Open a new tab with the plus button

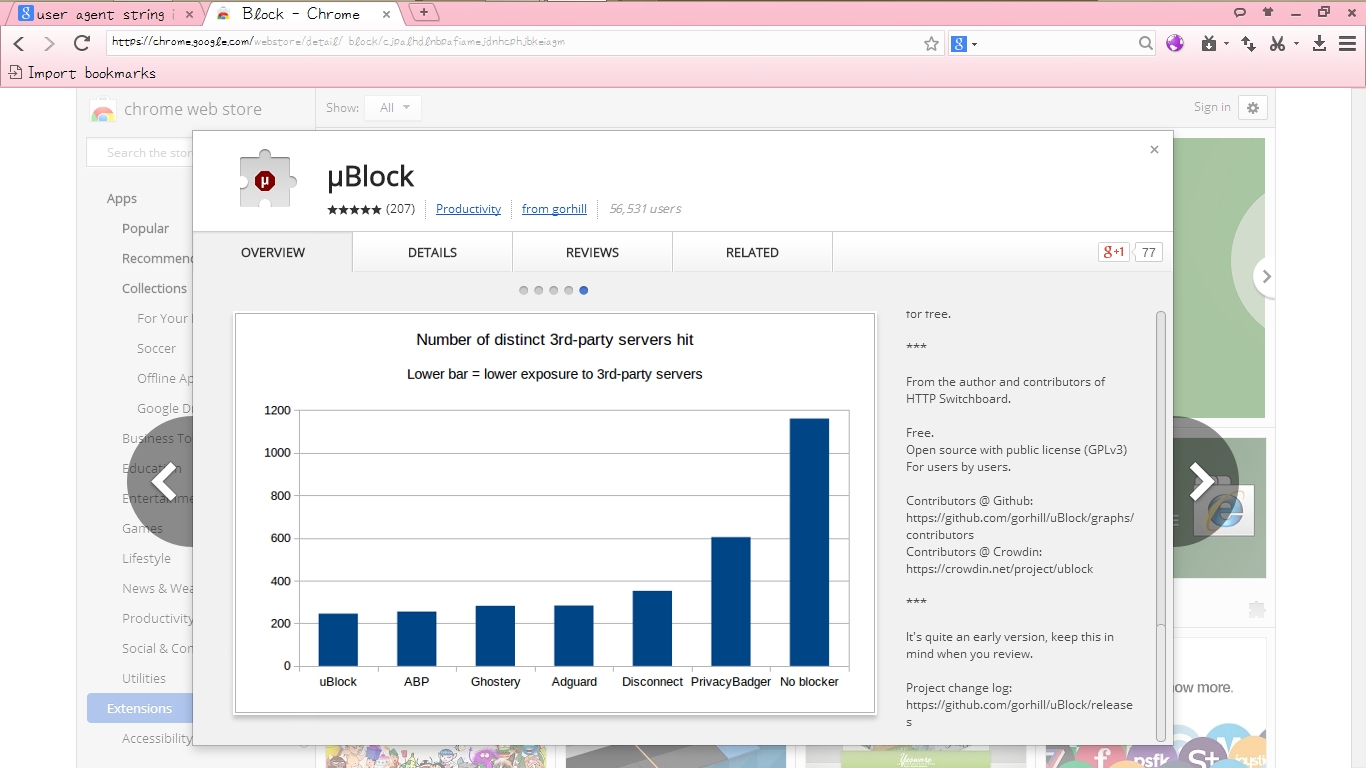pos(424,12)
